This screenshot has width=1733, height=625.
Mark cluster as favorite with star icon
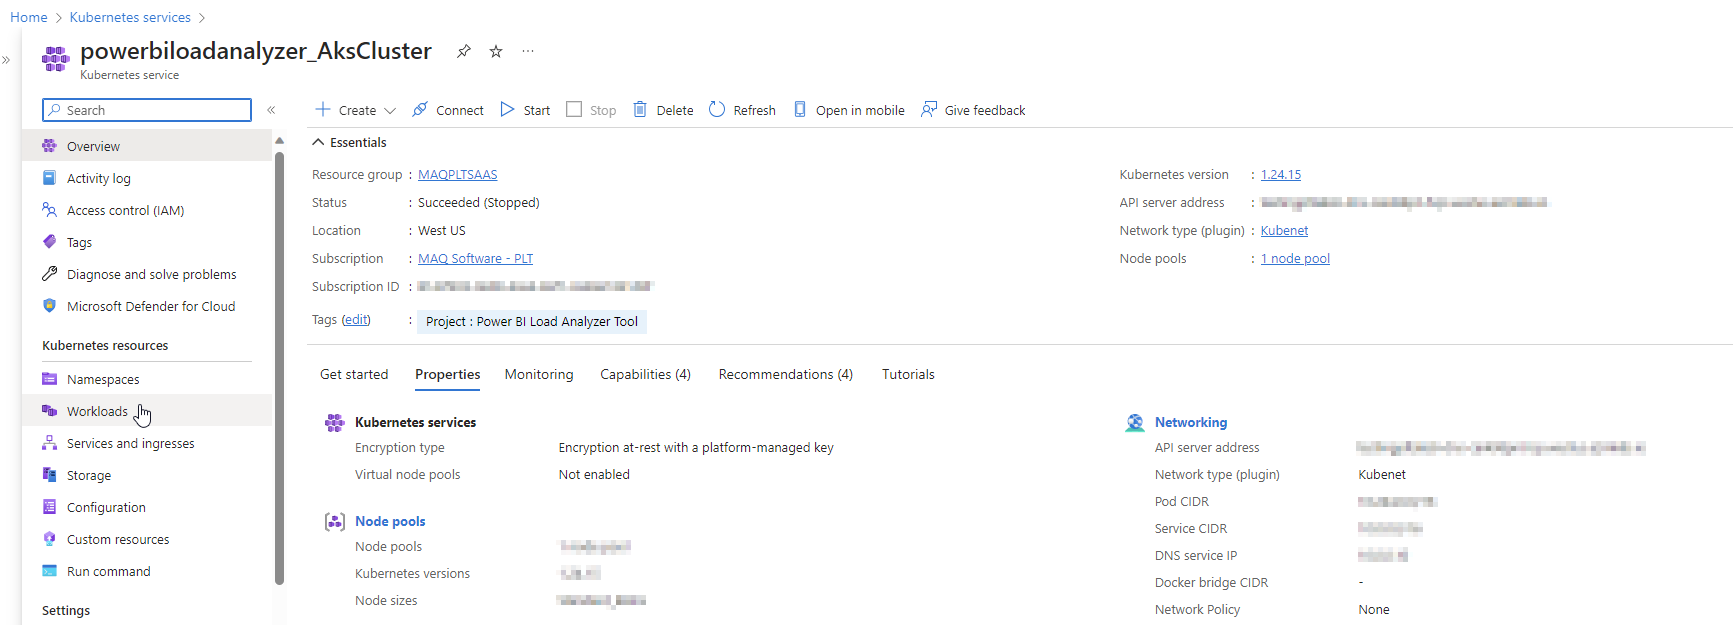[x=496, y=51]
